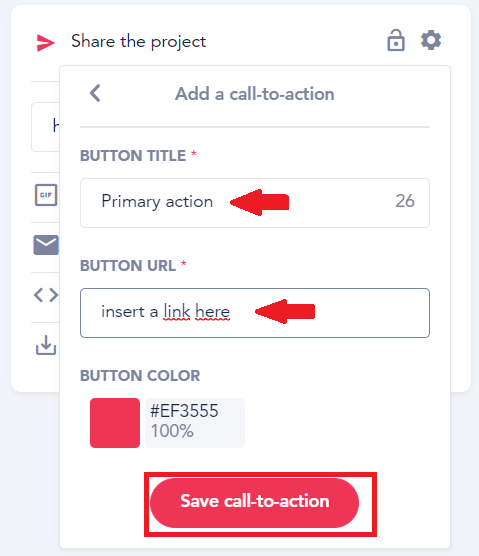479x556 pixels.
Task: Click the Button Title input field
Action: (255, 203)
